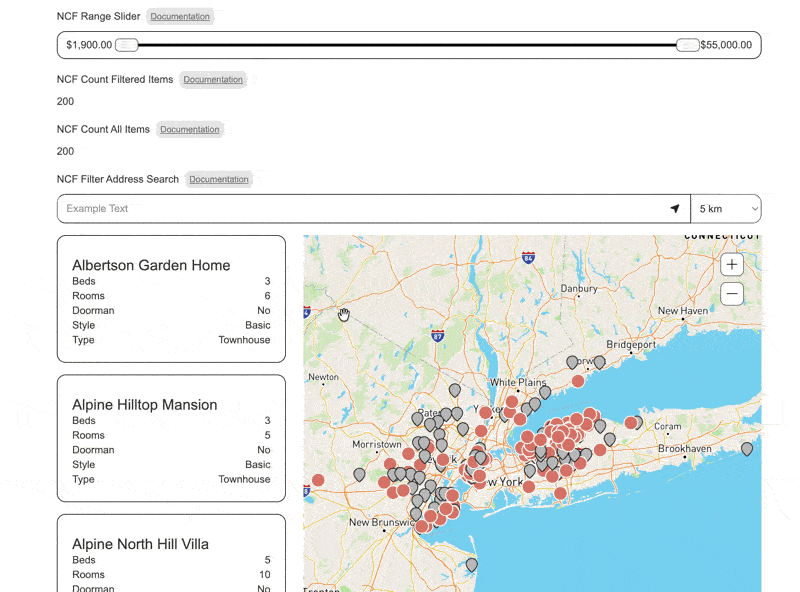Click the $55,000.00 maximum value label

coord(726,45)
